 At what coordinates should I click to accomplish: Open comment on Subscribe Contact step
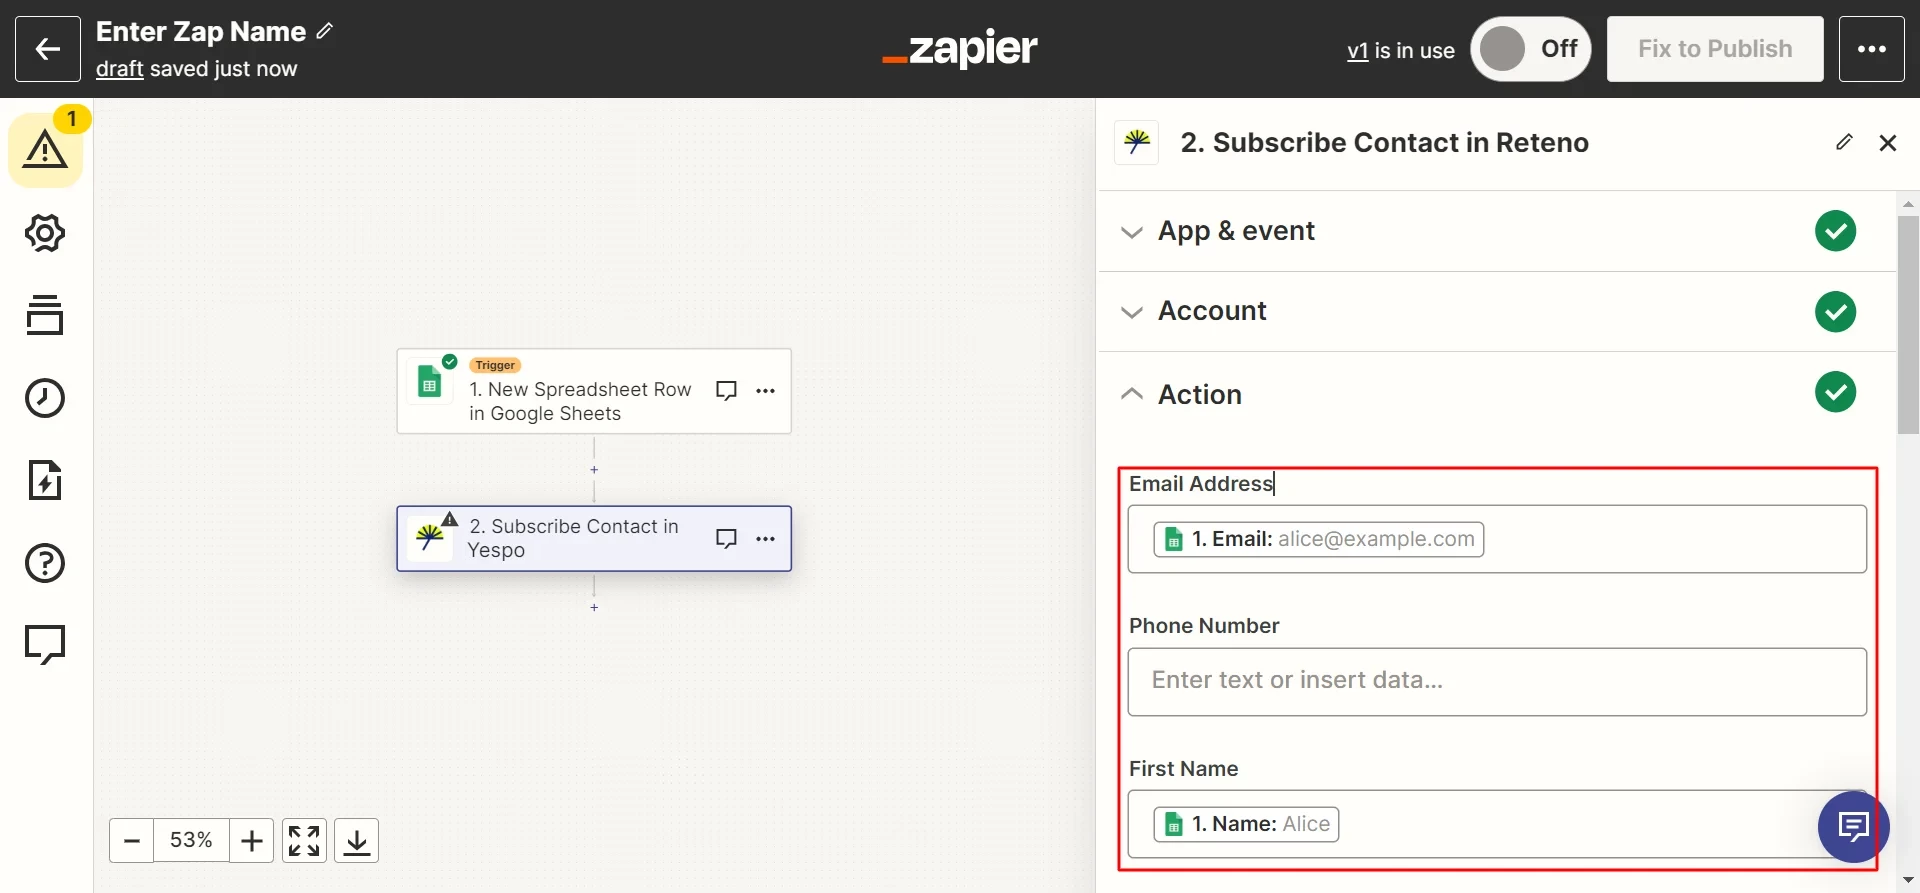pyautogui.click(x=727, y=539)
